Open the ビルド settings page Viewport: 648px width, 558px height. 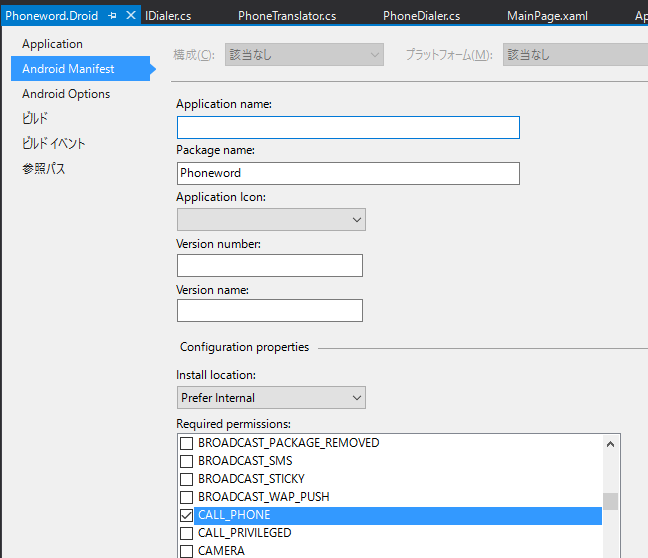coord(35,118)
